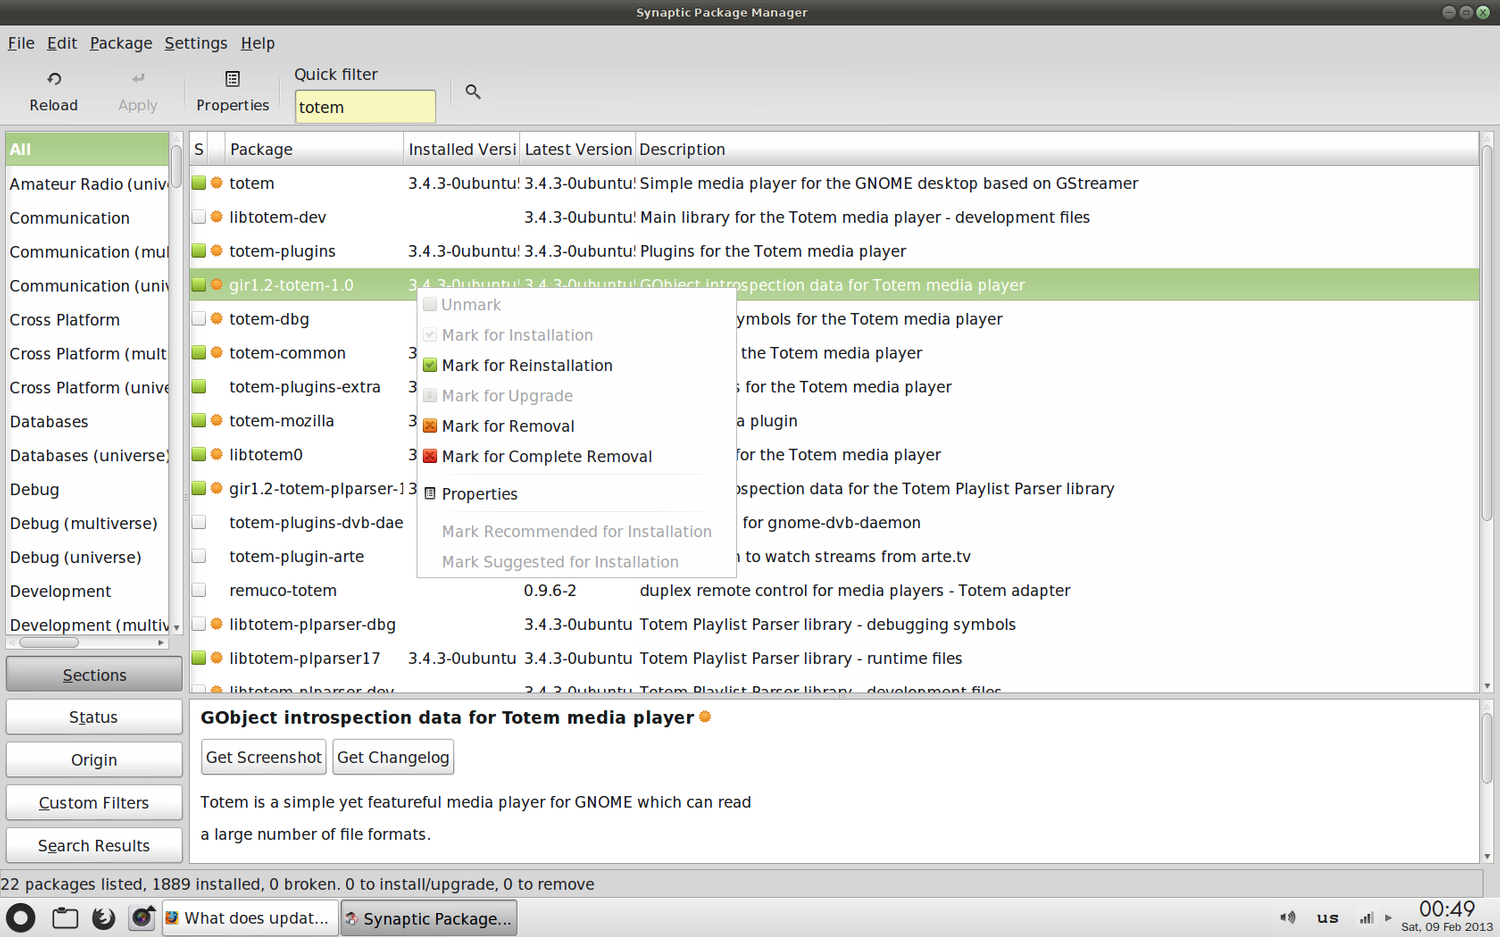Screen dimensions: 1500x937
Task: Sort by Latest Version column header
Action: (577, 149)
